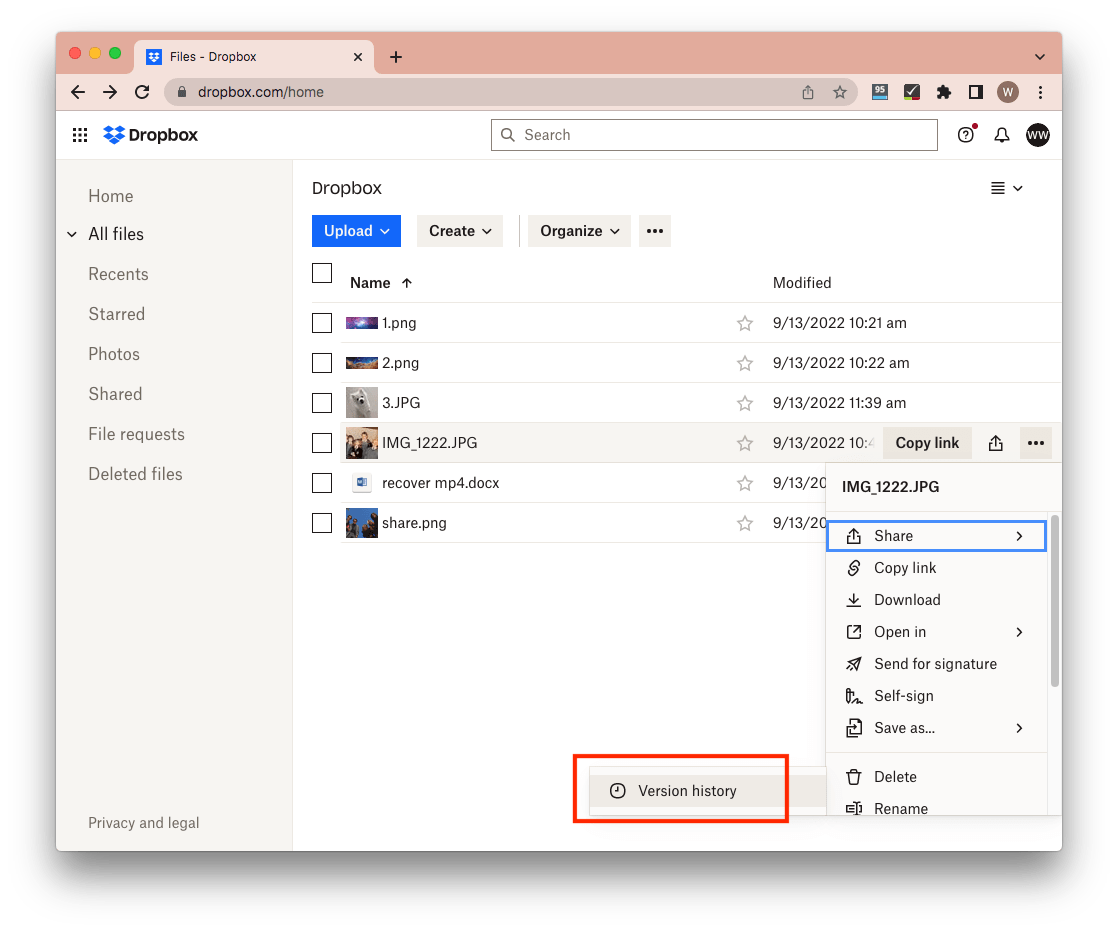The image size is (1118, 931).
Task: Click the Dropbox logo
Action: point(150,135)
